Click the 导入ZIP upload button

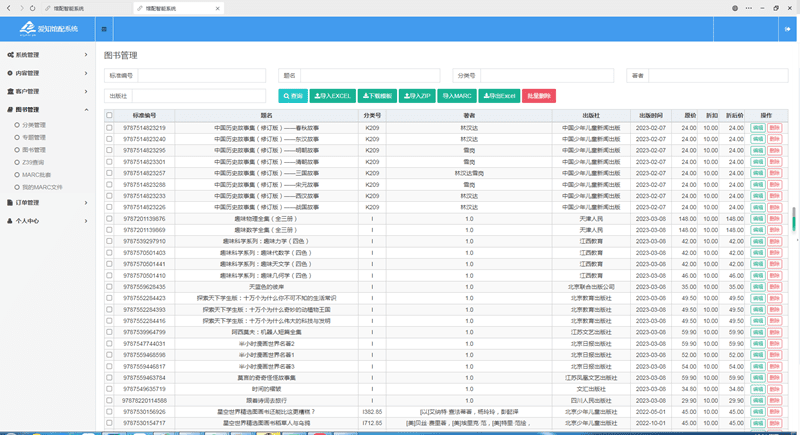(x=418, y=96)
